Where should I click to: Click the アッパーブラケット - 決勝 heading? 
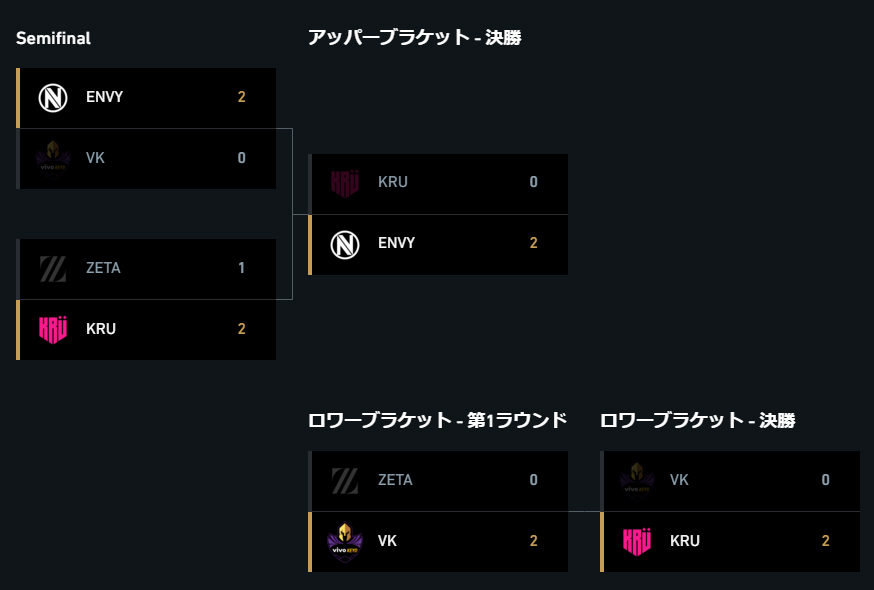415,37
